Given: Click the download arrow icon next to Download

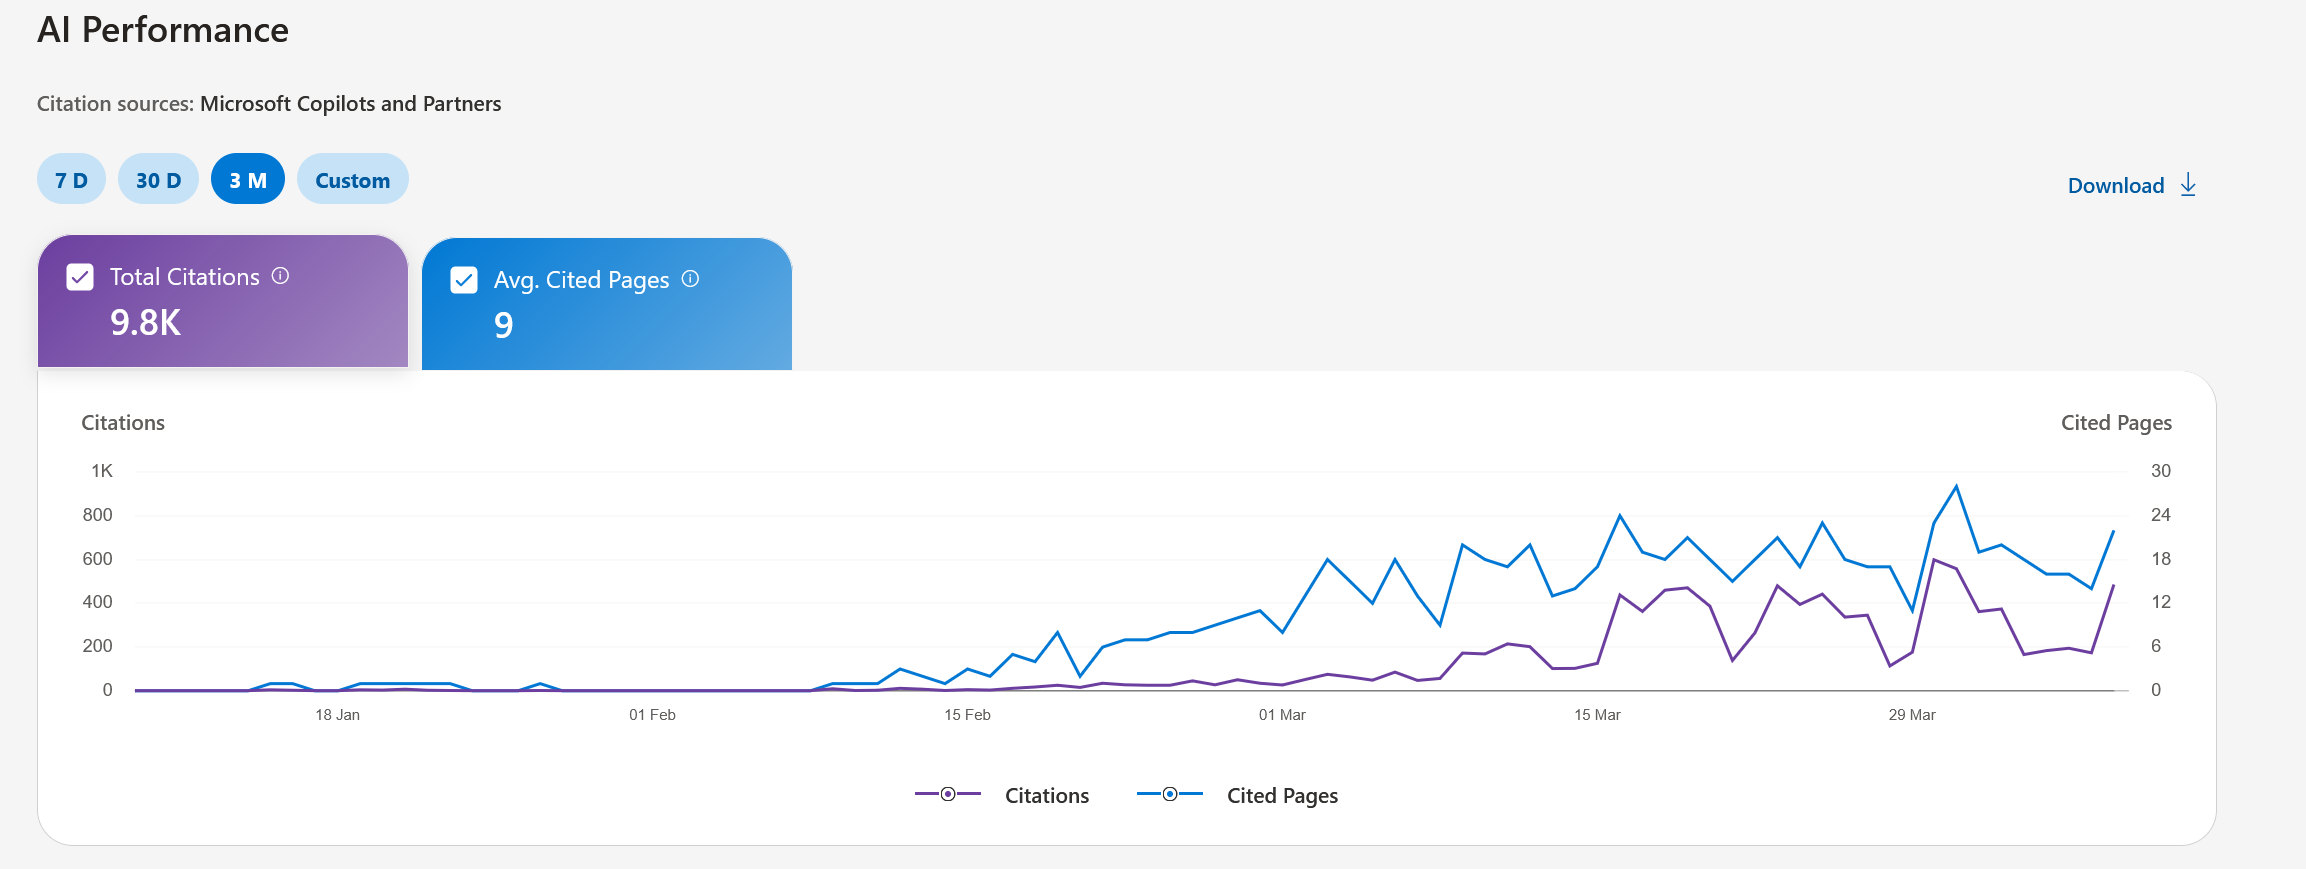Looking at the screenshot, I should [2188, 185].
